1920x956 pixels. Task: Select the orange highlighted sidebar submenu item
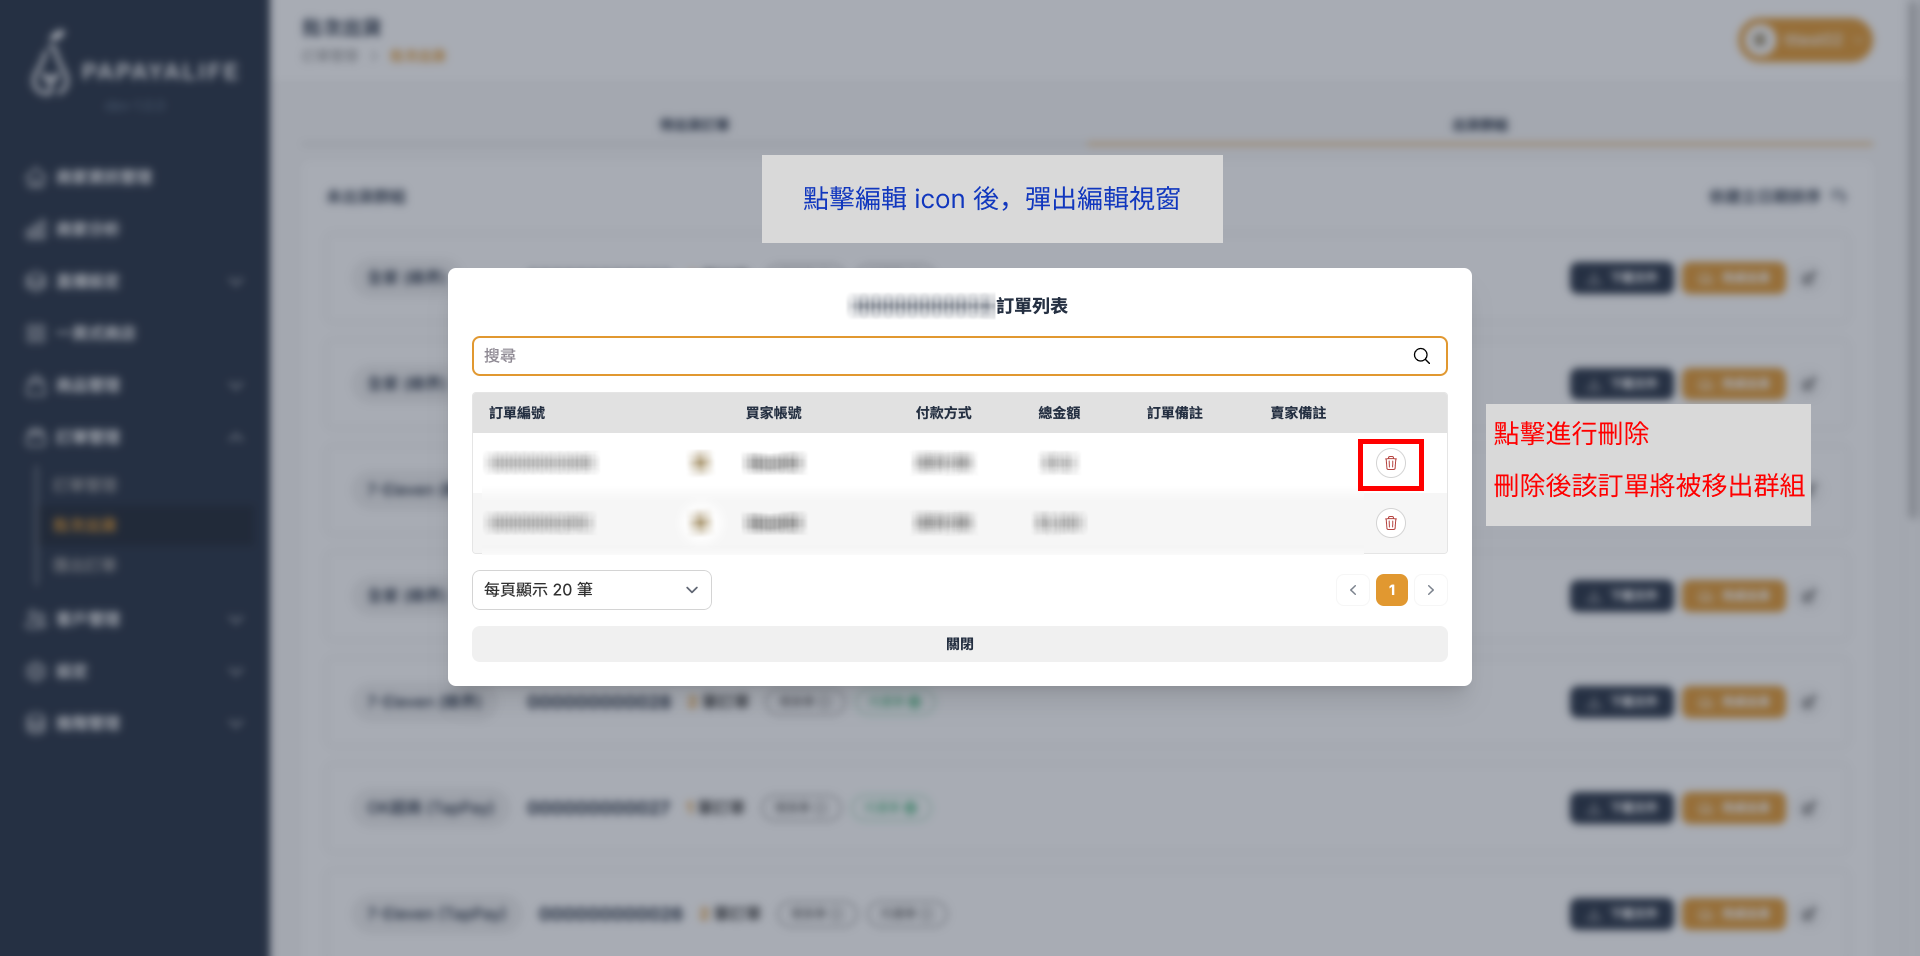[x=85, y=525]
